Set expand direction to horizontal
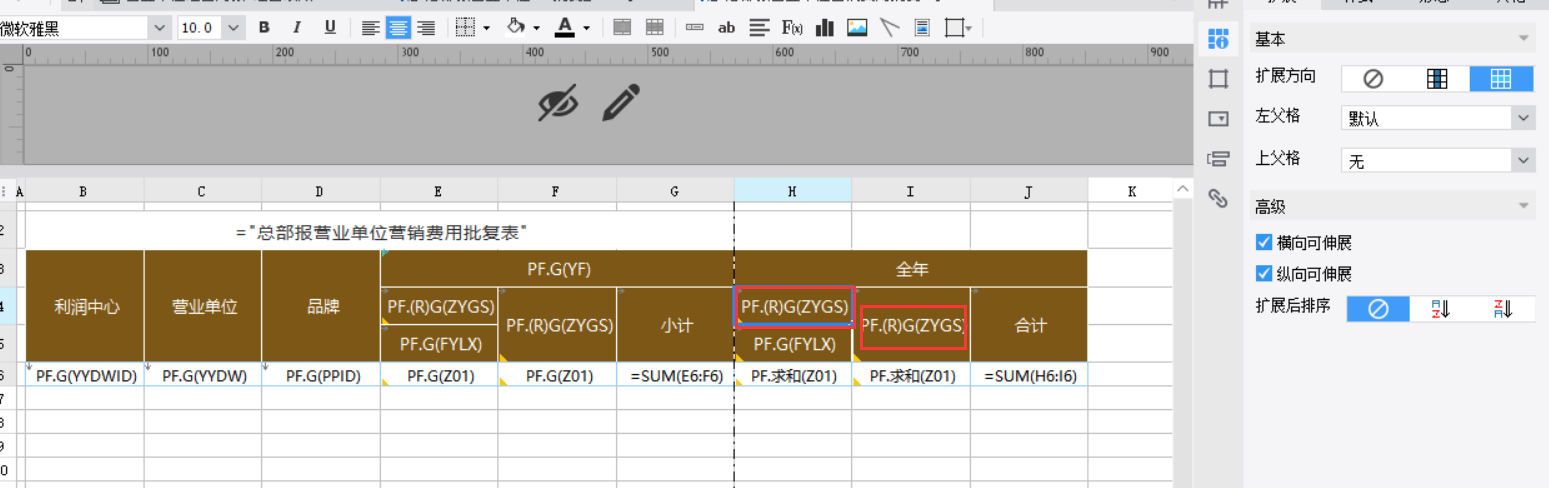 [1501, 79]
